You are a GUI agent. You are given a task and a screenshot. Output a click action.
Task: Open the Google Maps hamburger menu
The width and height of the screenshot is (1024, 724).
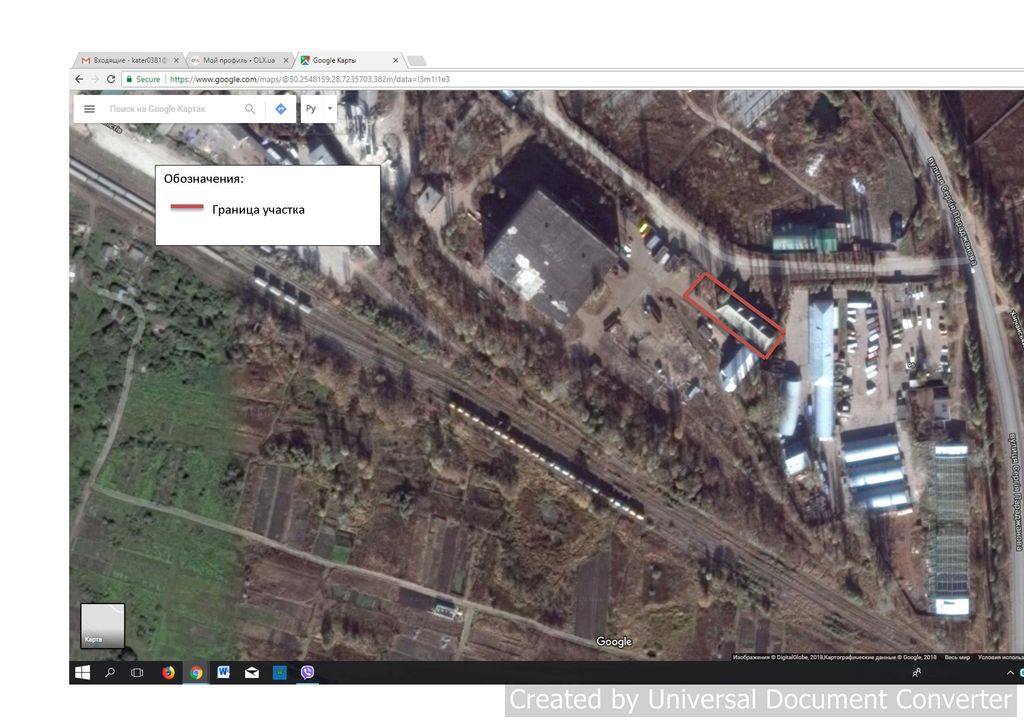point(89,109)
